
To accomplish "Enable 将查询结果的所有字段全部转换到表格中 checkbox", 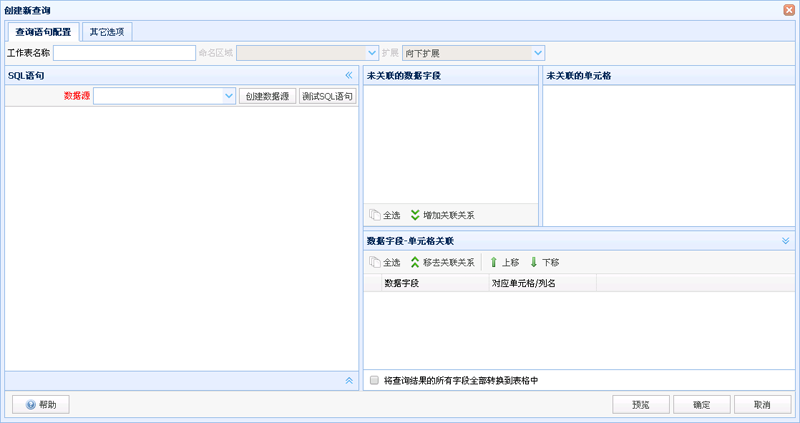I will [x=374, y=381].
